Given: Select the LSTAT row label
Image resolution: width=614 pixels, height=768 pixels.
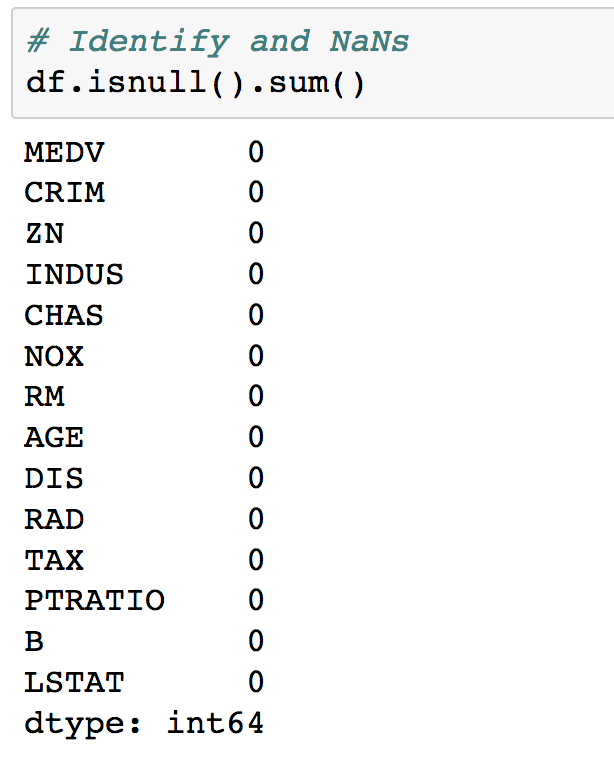Looking at the screenshot, I should [x=74, y=682].
